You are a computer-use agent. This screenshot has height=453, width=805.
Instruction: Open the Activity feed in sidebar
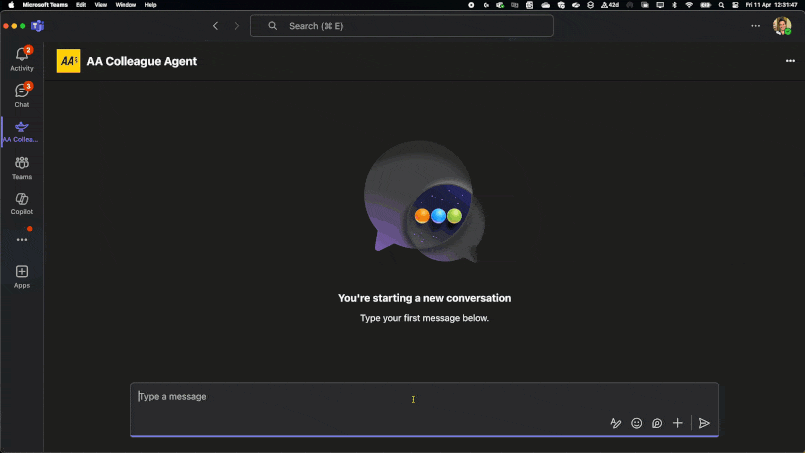pyautogui.click(x=22, y=58)
